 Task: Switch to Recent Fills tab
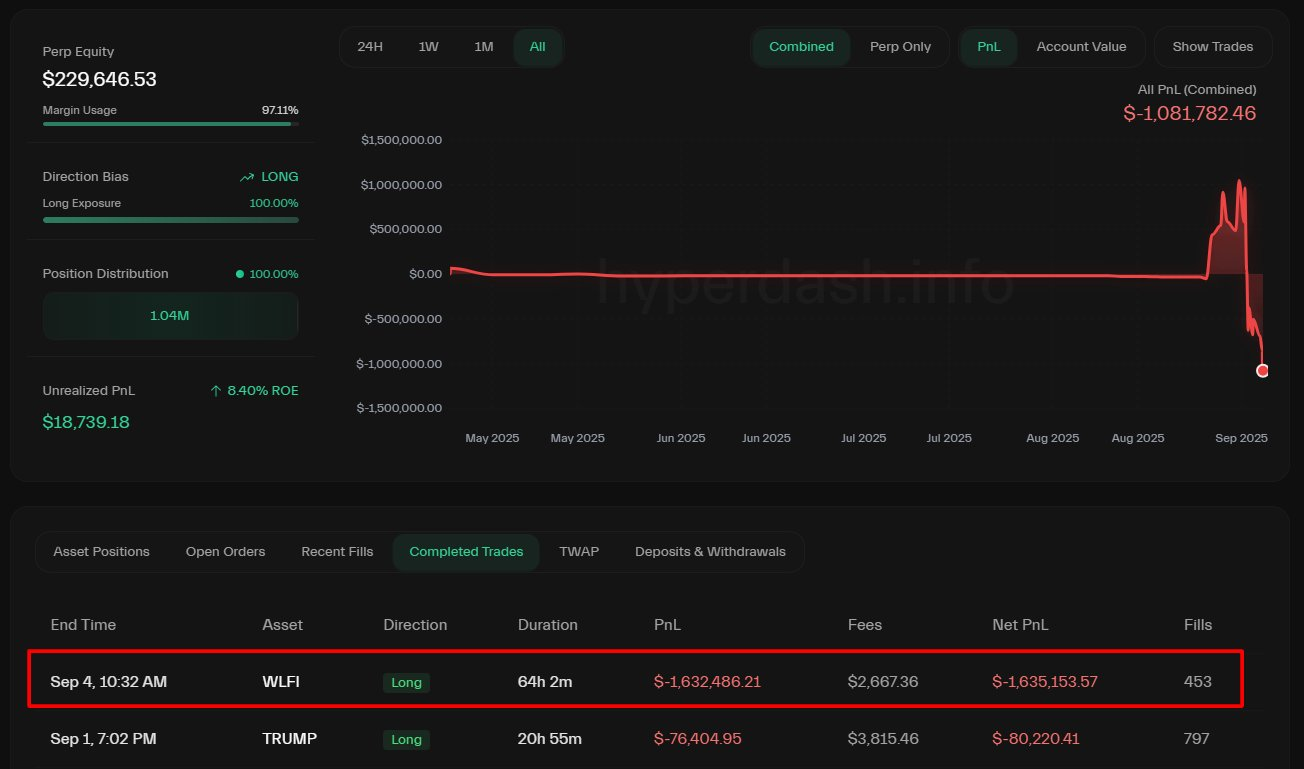click(x=337, y=552)
